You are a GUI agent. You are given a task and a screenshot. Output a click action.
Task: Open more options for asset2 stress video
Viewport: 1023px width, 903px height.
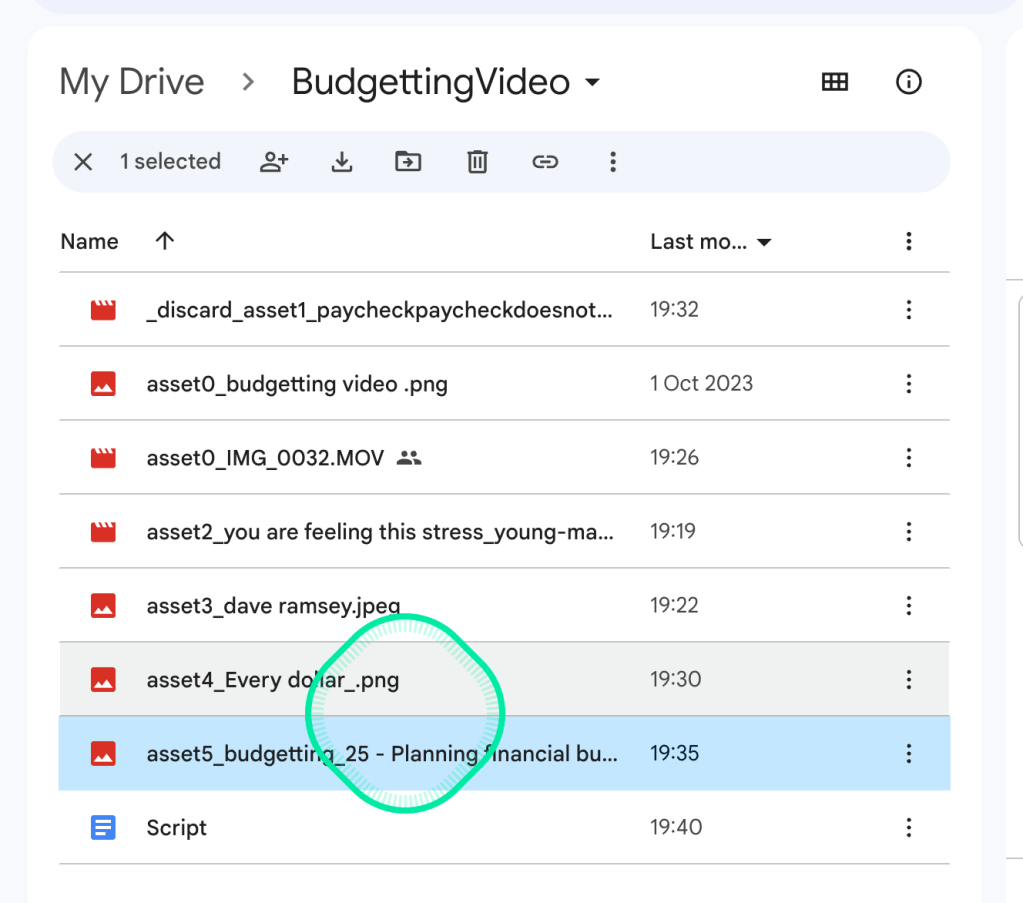click(908, 532)
